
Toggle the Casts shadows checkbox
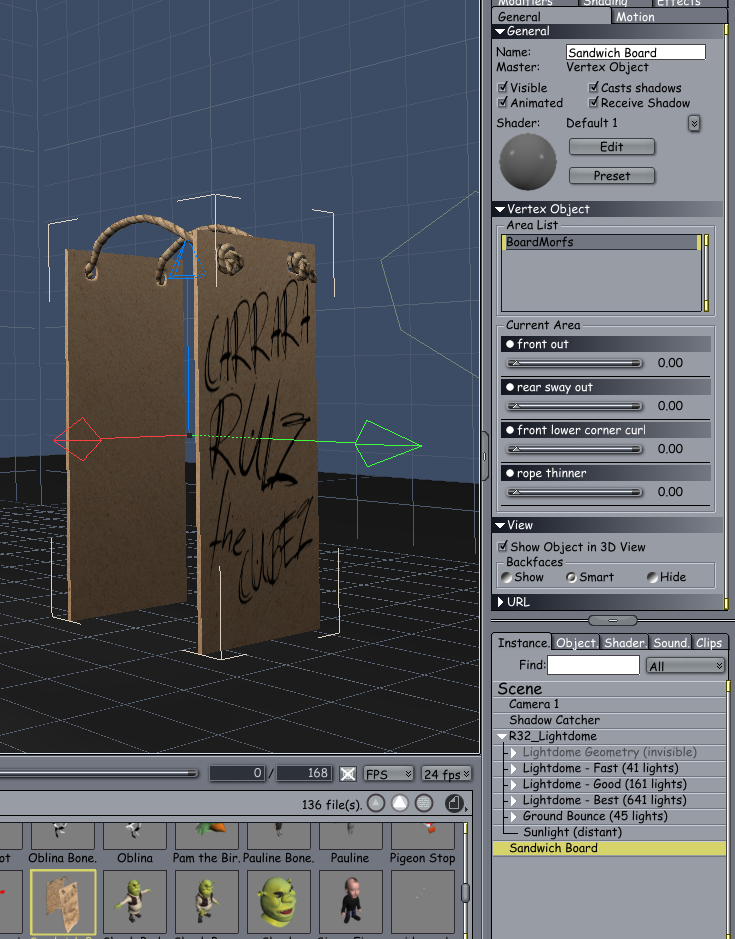pyautogui.click(x=593, y=87)
